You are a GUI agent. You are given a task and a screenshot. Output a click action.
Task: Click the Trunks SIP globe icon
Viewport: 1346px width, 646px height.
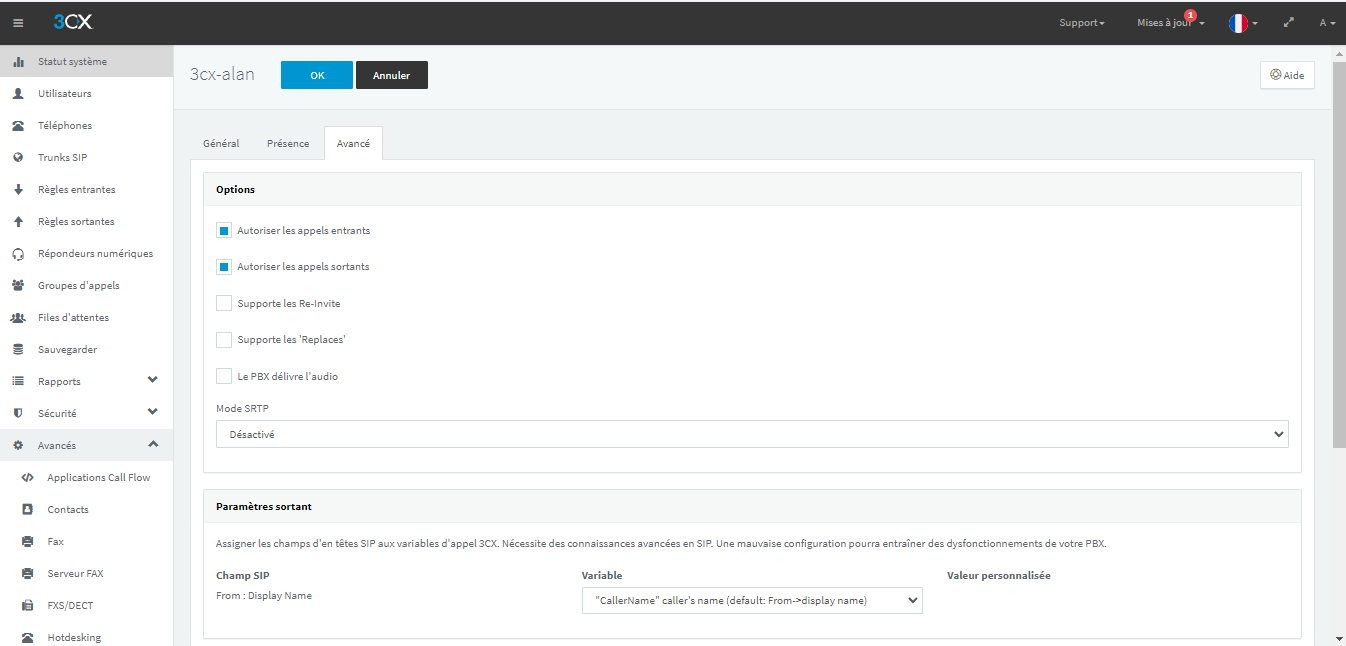click(18, 158)
